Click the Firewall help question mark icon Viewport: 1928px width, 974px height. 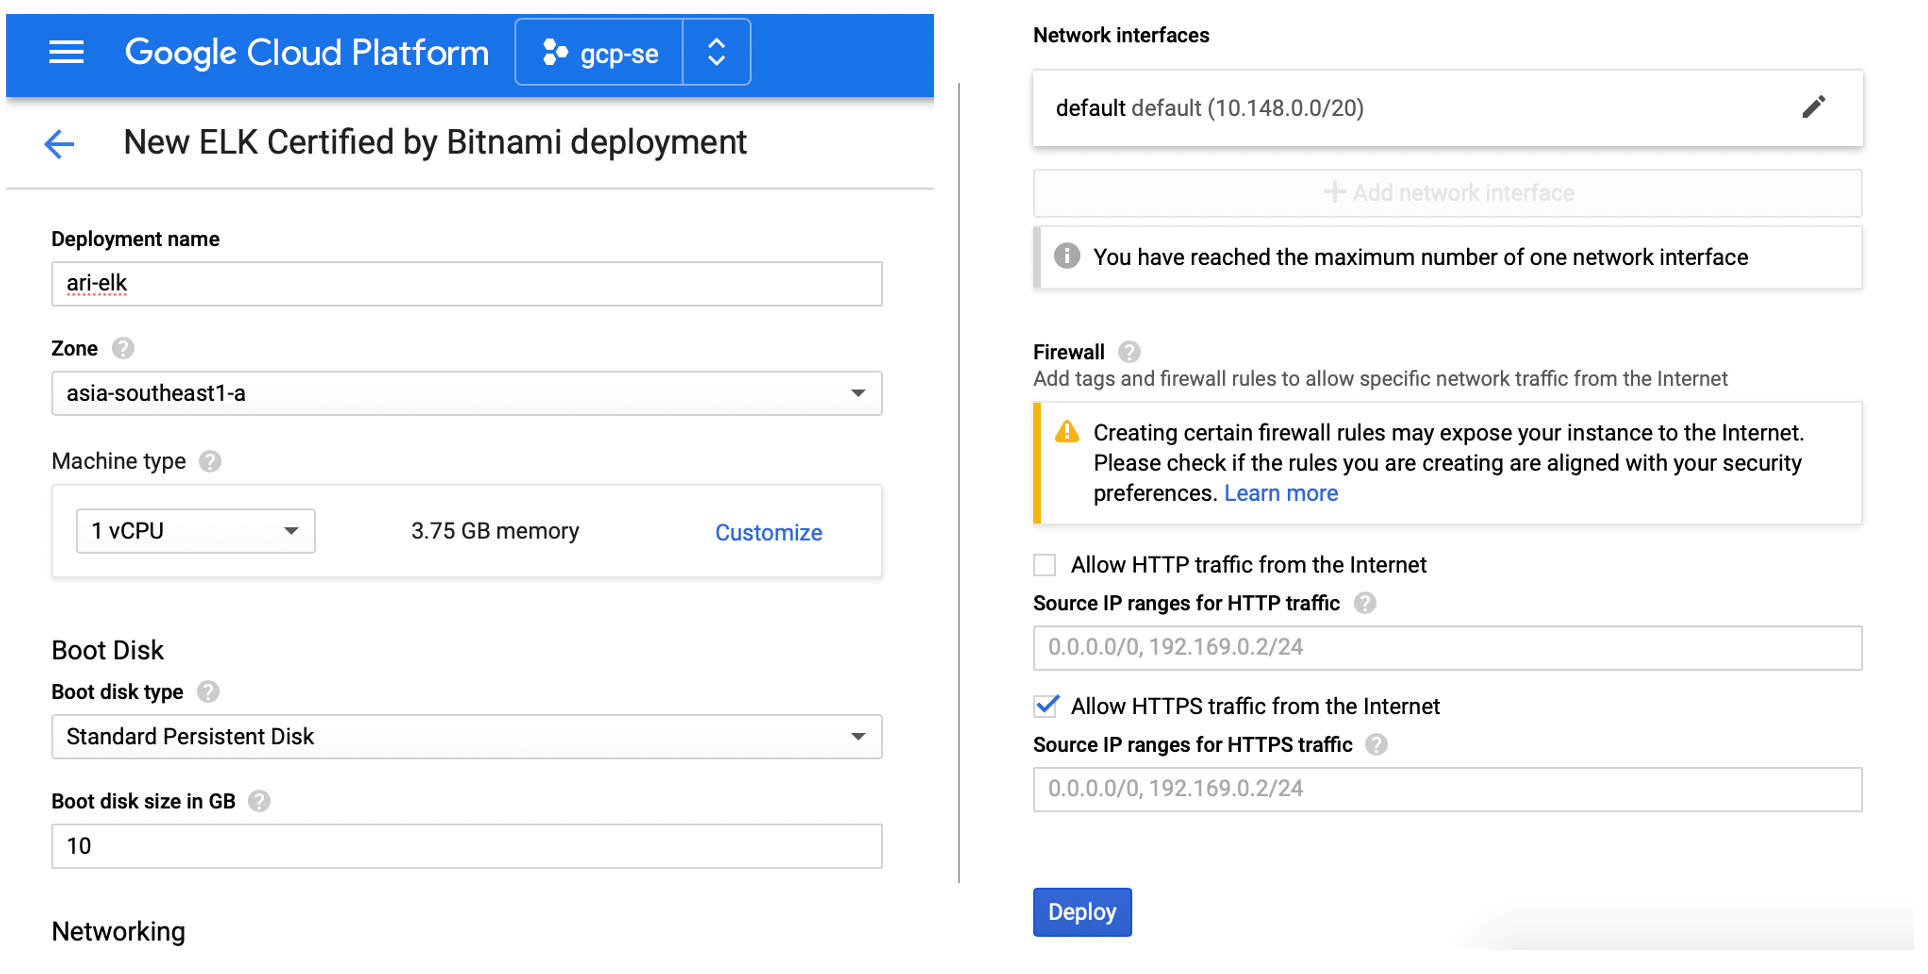coord(1129,352)
